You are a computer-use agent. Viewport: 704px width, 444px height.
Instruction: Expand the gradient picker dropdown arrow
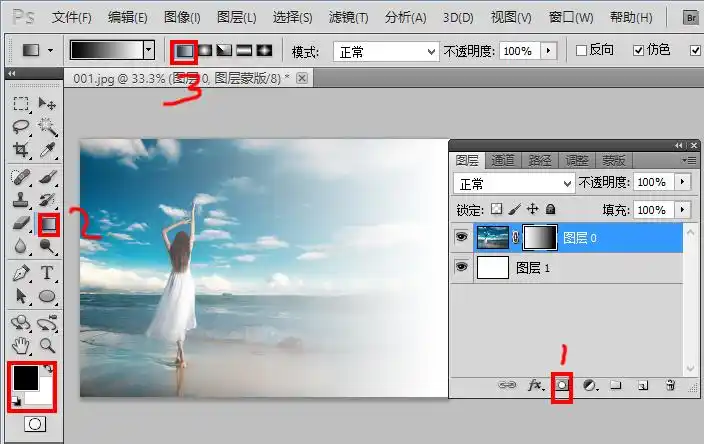click(149, 50)
